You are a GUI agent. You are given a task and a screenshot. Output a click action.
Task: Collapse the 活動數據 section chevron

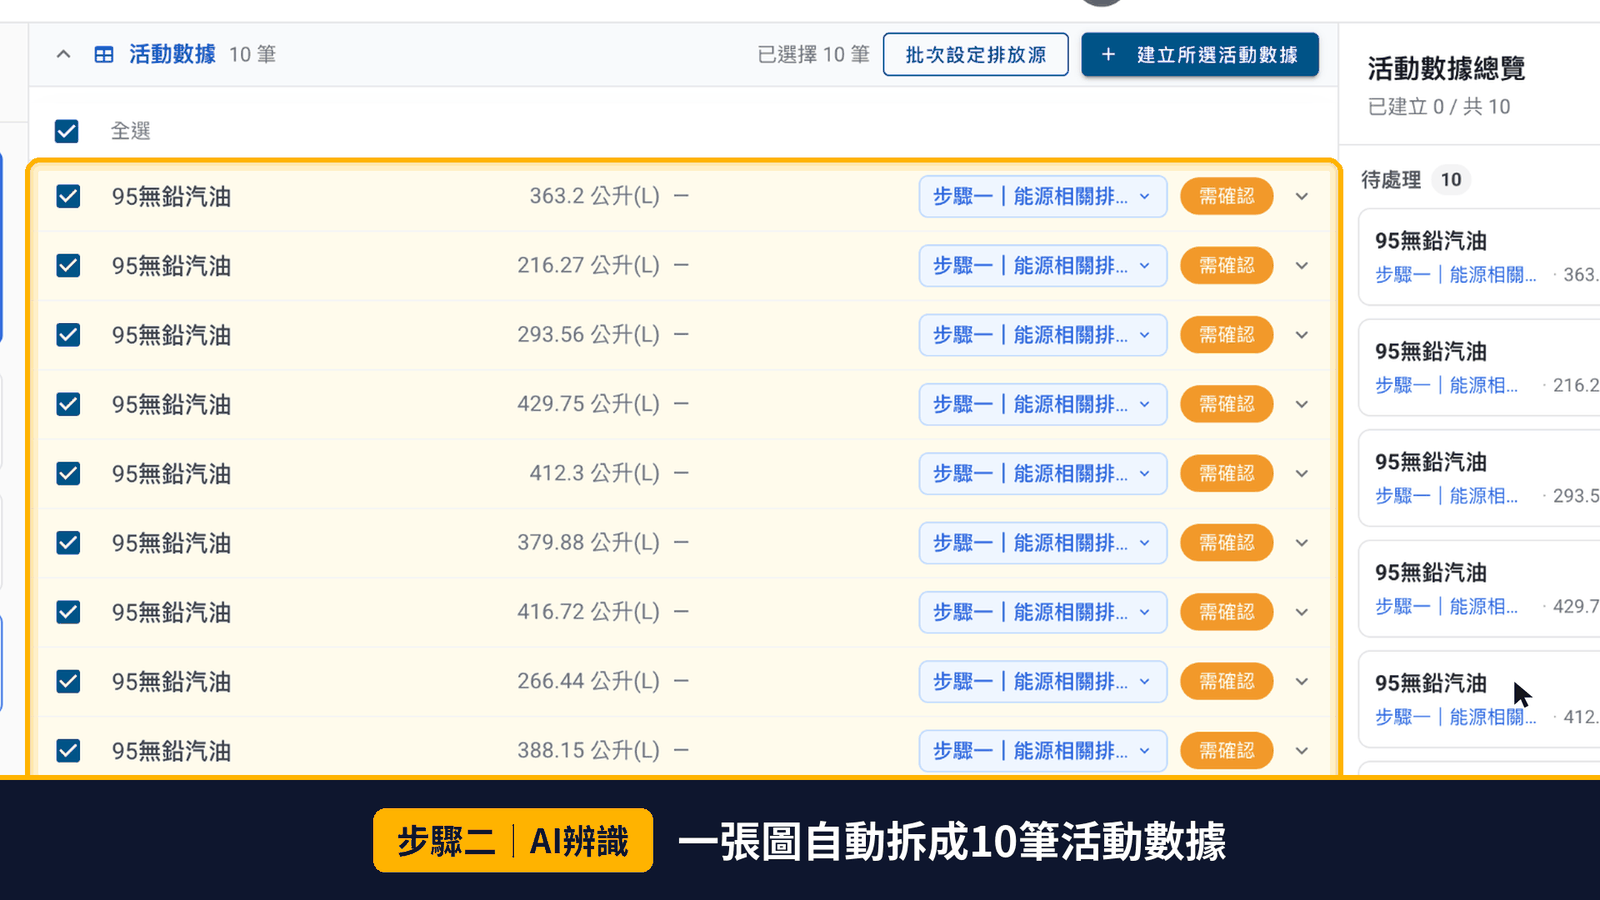[63, 54]
